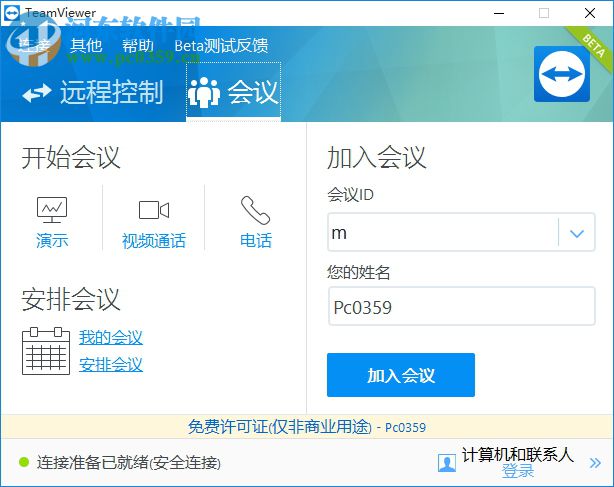
Task: Click the contact avatar icon beside 计算机和联系人
Action: pos(447,463)
